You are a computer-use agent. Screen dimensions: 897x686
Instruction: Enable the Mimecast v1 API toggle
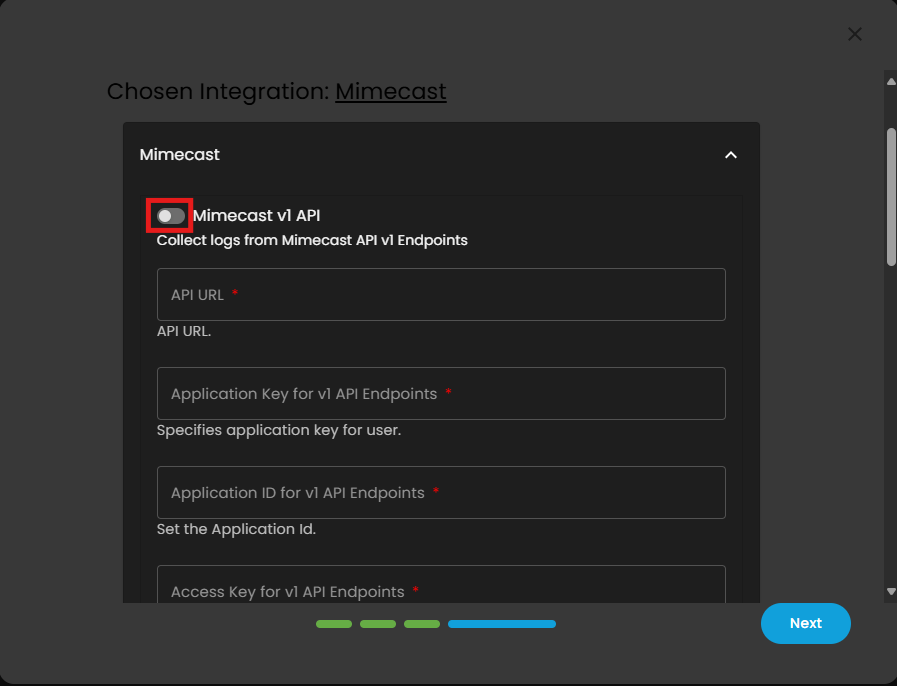pos(171,216)
